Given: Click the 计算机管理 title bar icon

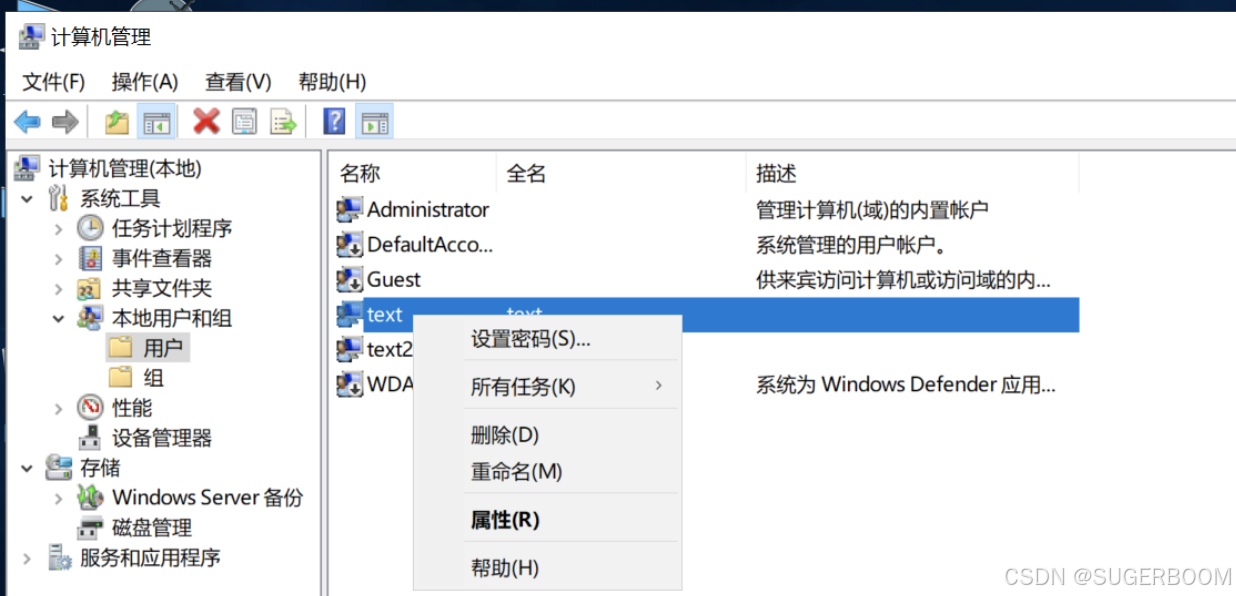Looking at the screenshot, I should (32, 37).
